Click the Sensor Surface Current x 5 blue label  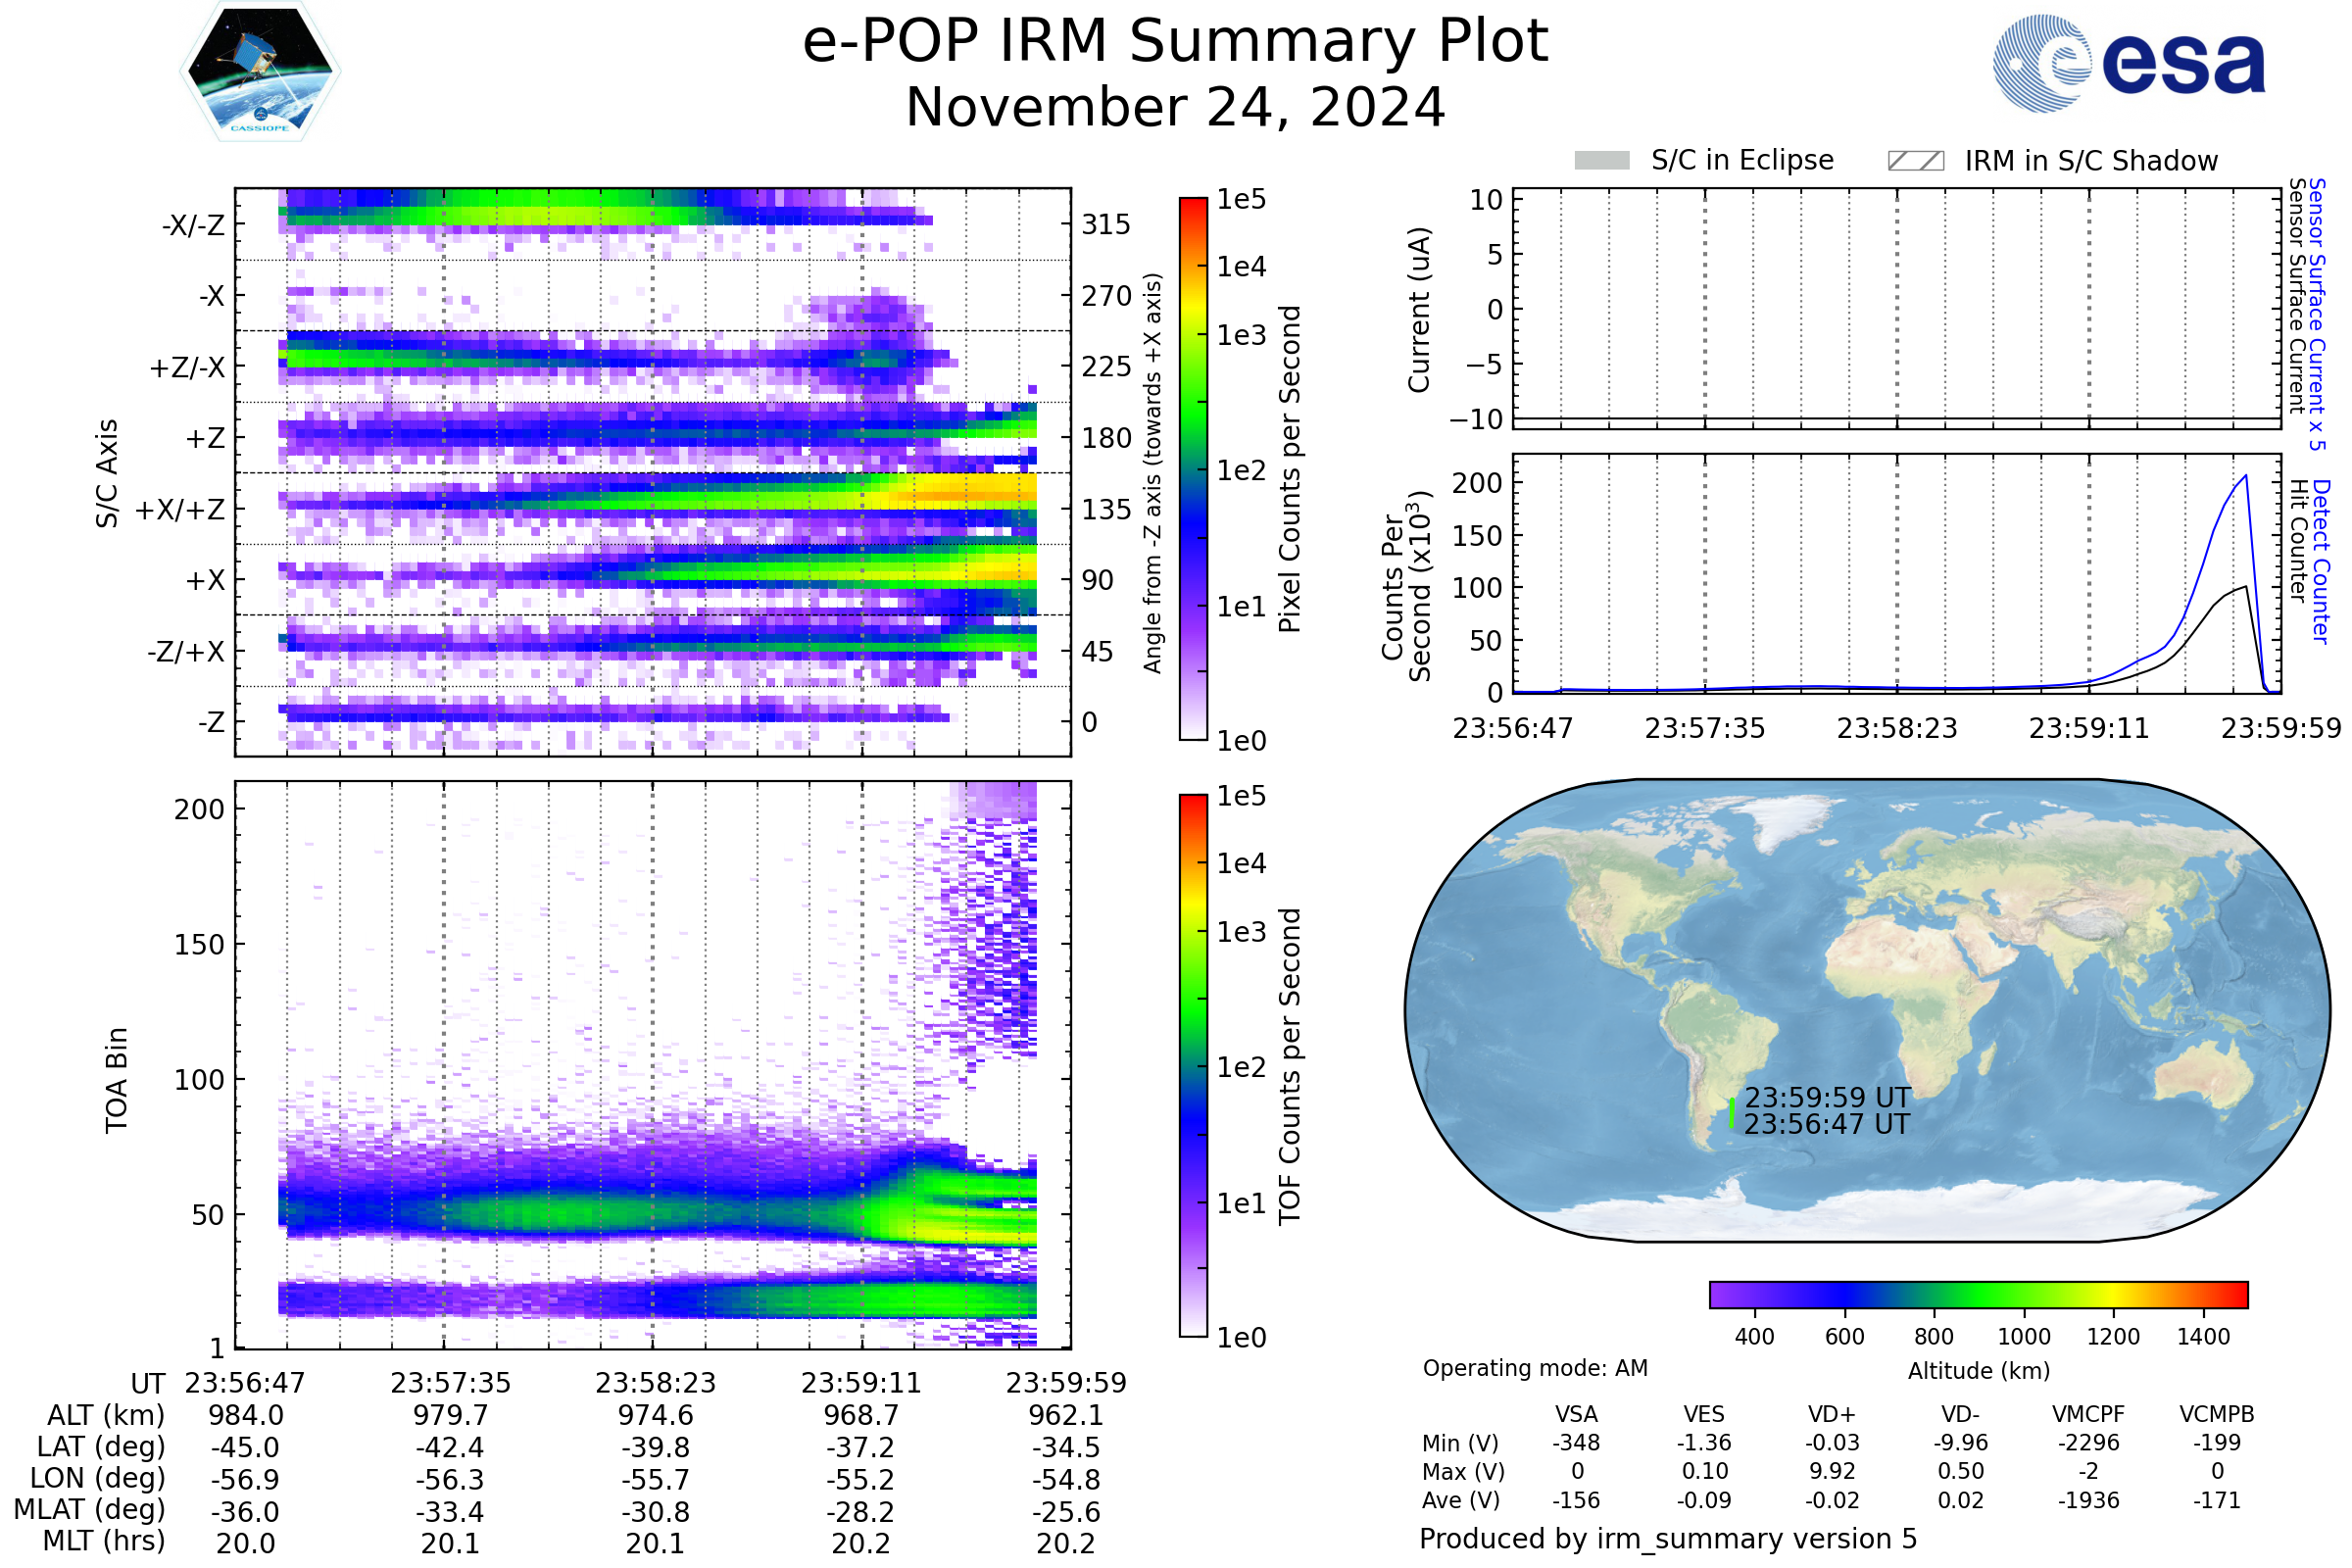coord(2317,314)
